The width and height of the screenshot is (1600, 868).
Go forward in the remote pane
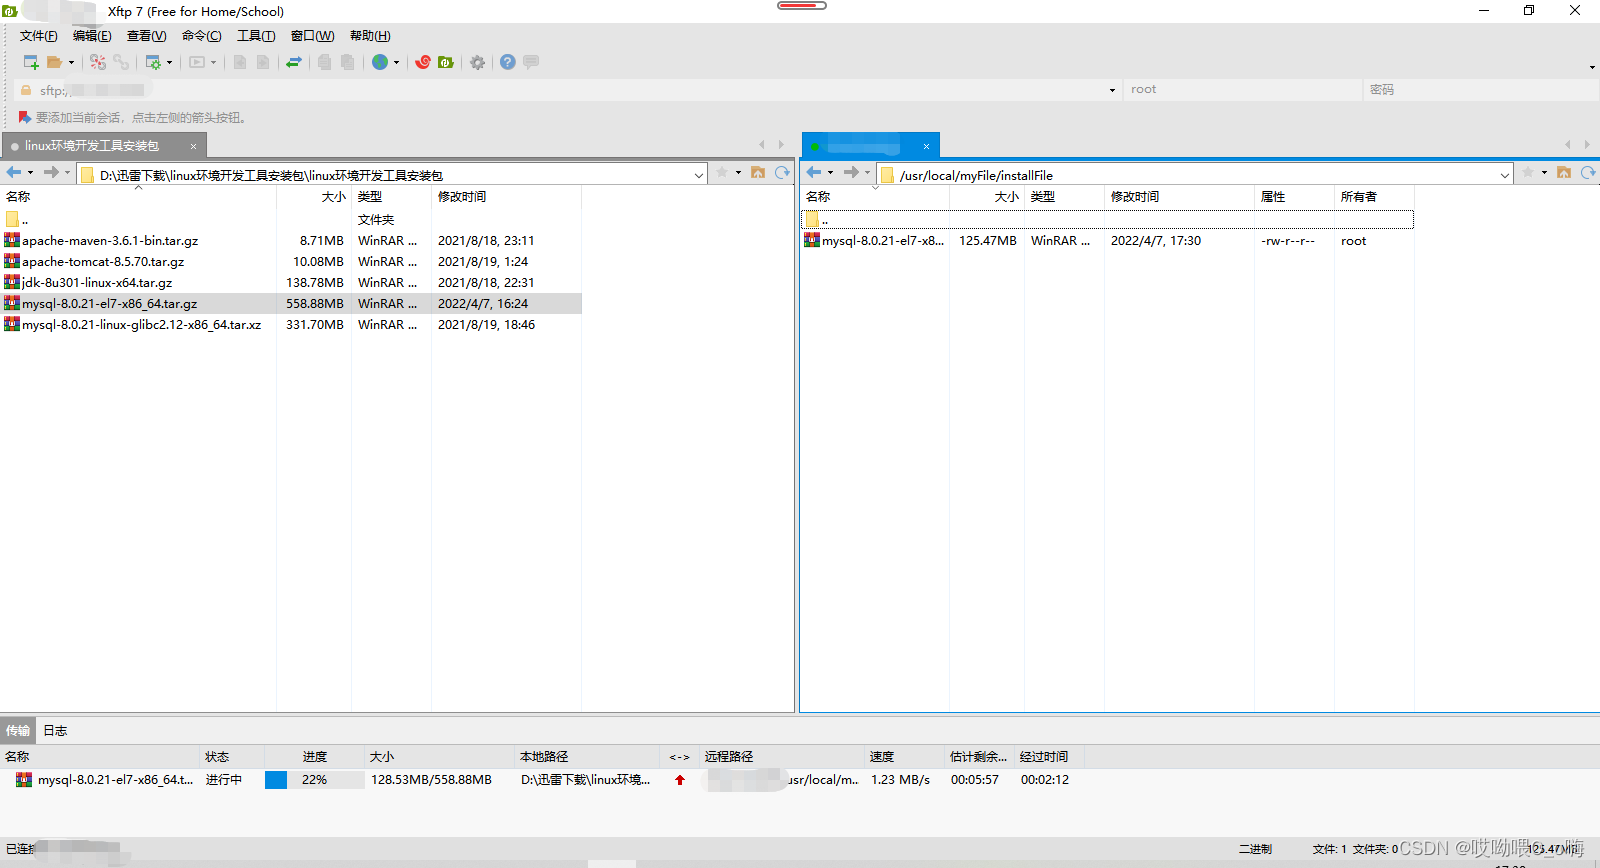[851, 172]
